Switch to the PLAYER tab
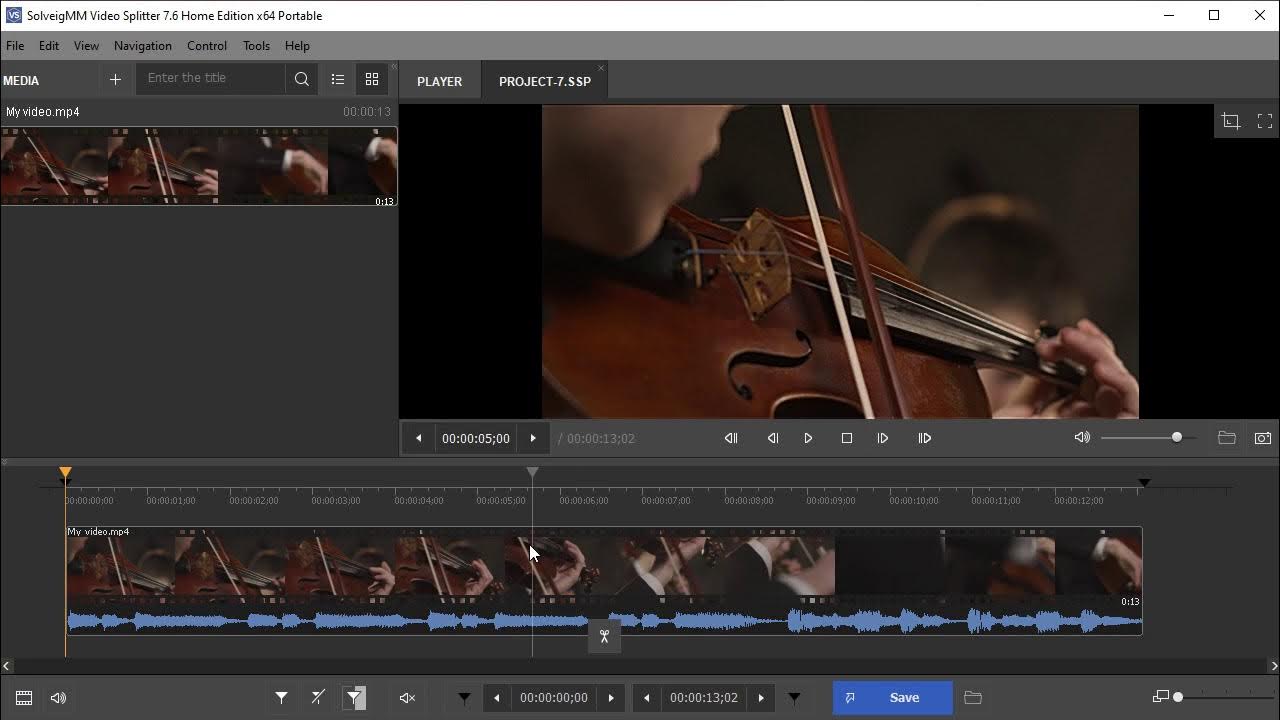Image resolution: width=1280 pixels, height=720 pixels. pyautogui.click(x=440, y=81)
